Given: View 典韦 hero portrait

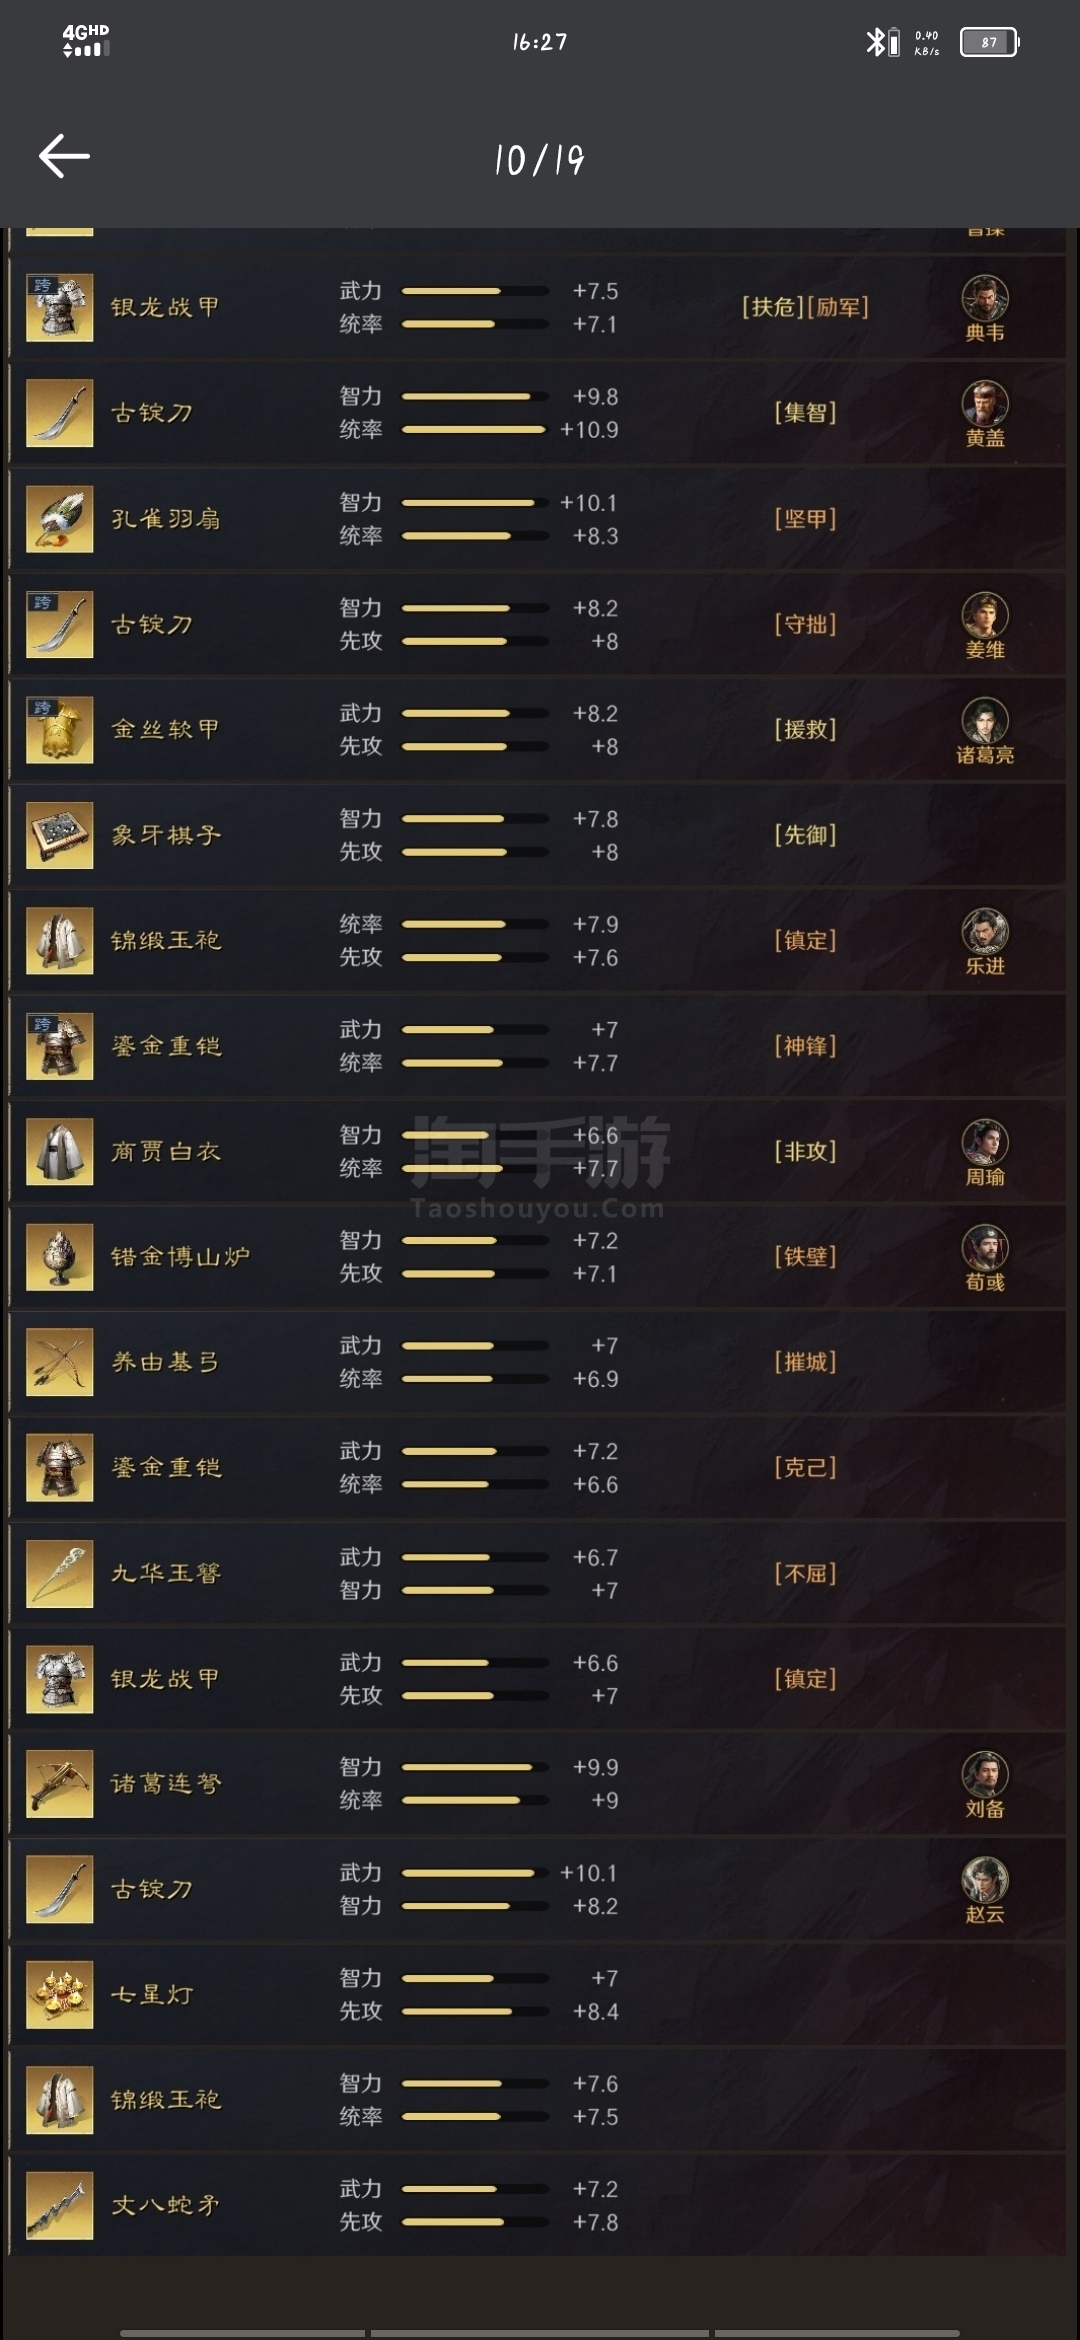Looking at the screenshot, I should [985, 298].
